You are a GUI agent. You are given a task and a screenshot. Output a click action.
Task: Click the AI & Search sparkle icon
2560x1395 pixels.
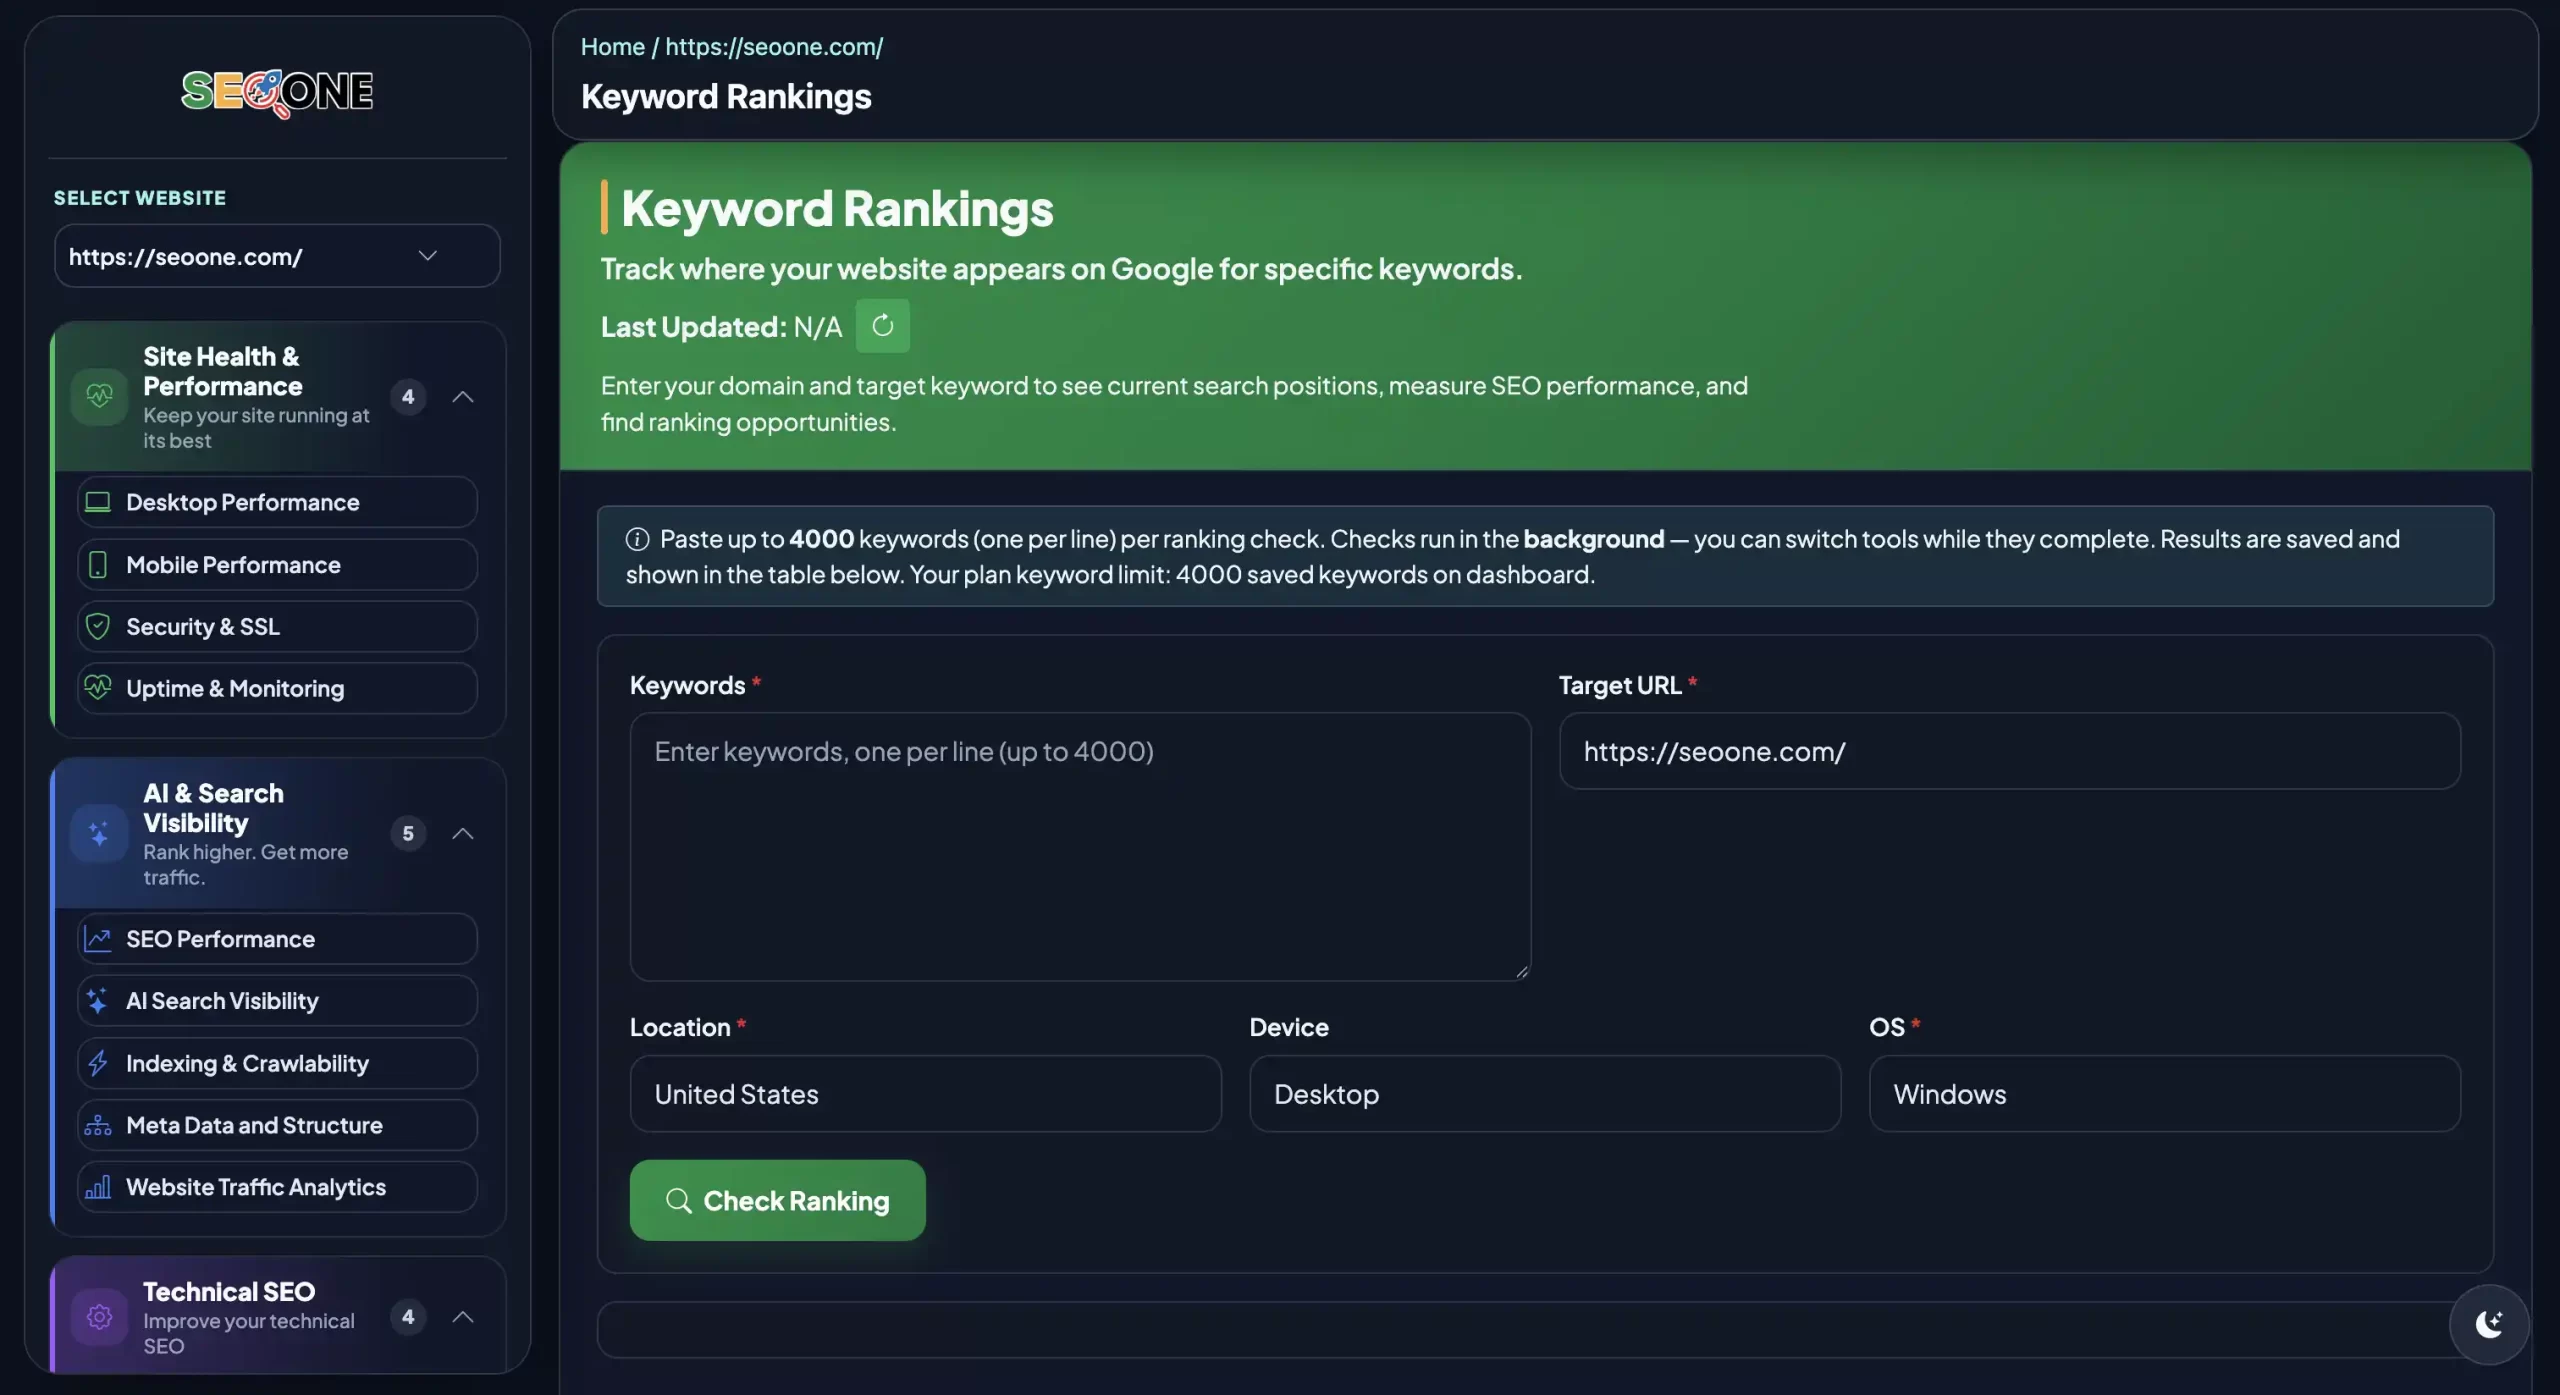(99, 833)
